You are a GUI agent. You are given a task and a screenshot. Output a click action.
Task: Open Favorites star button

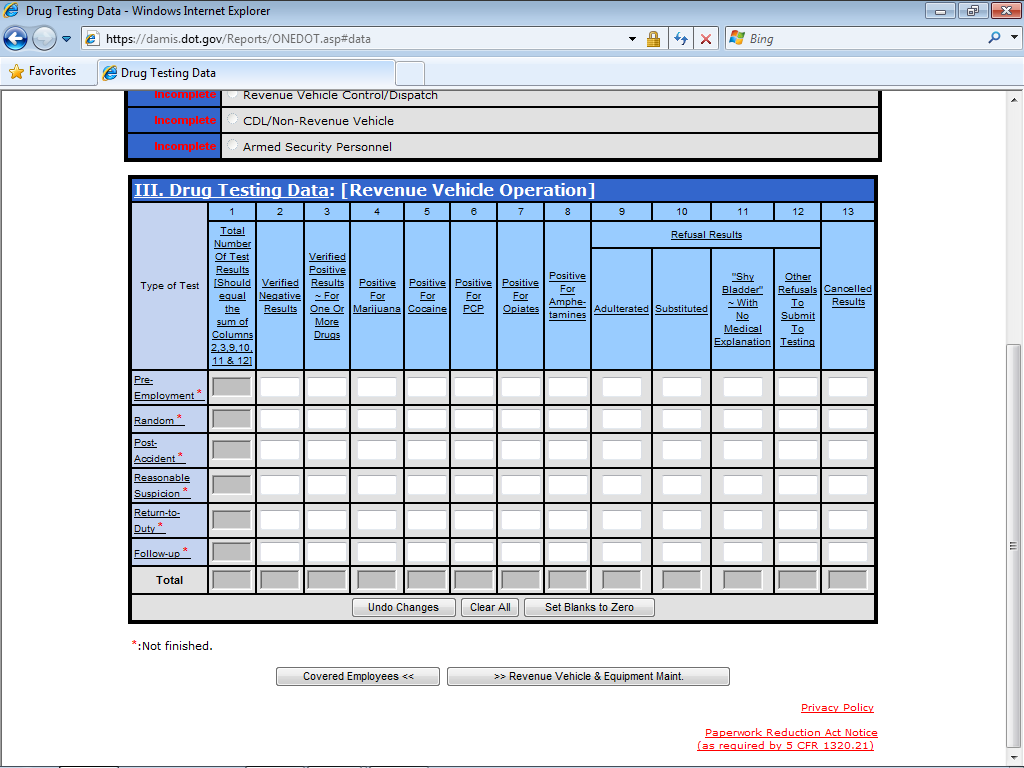(43, 72)
